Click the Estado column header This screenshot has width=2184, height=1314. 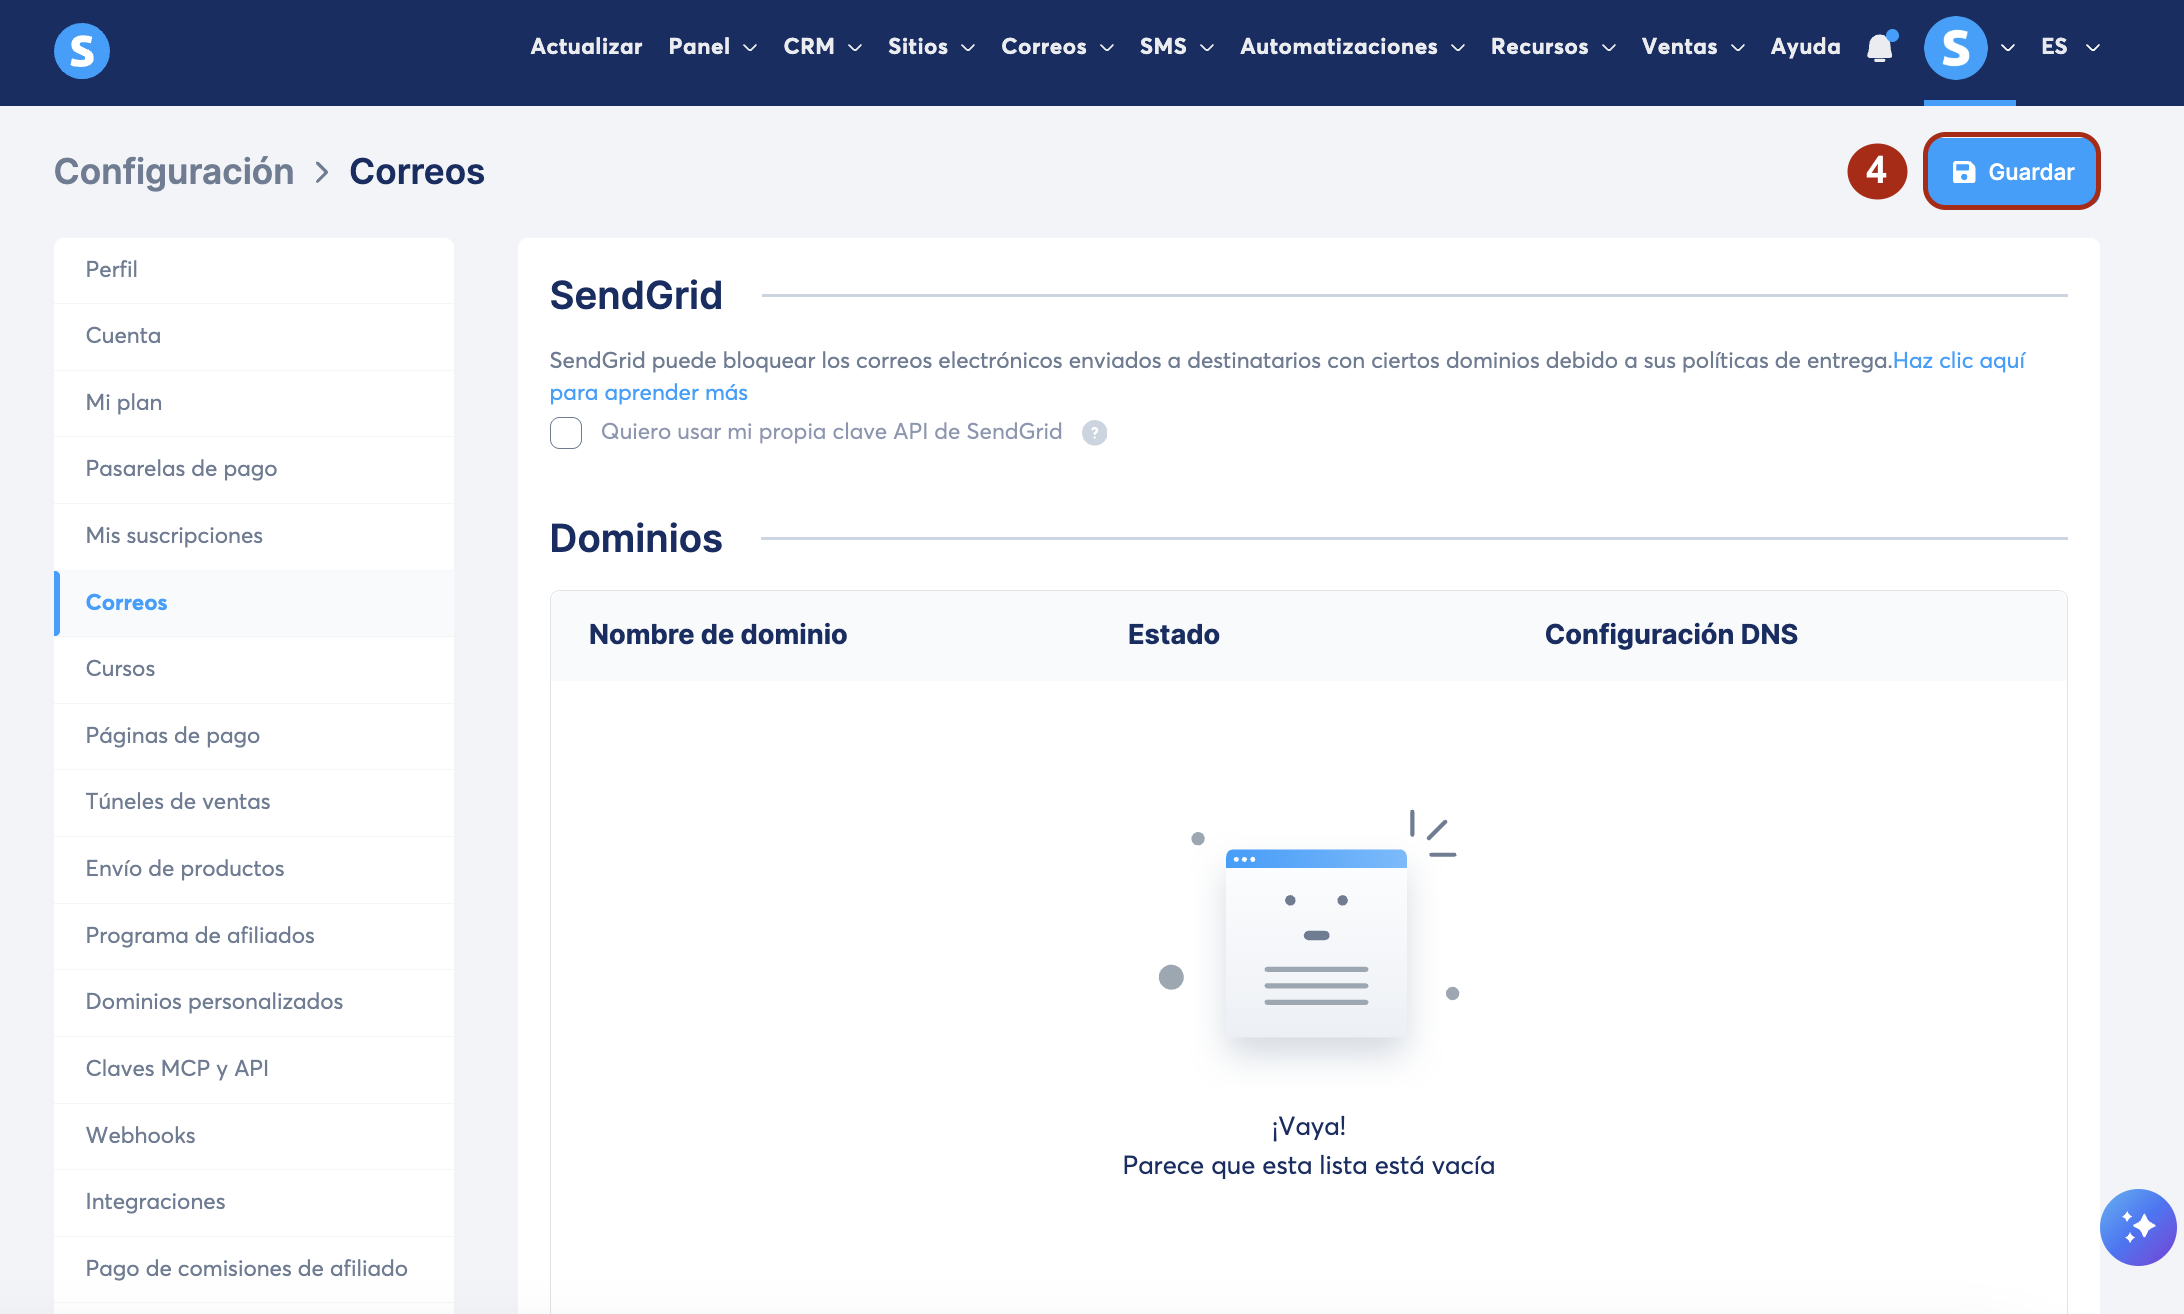(1174, 635)
